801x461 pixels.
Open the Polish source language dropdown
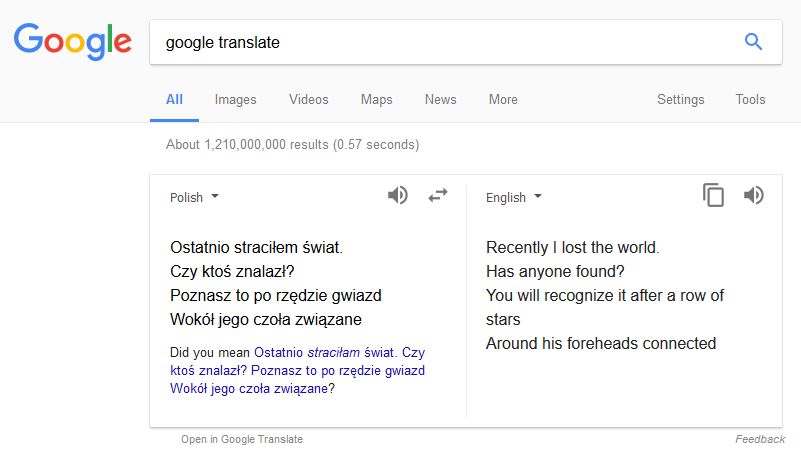(x=194, y=197)
